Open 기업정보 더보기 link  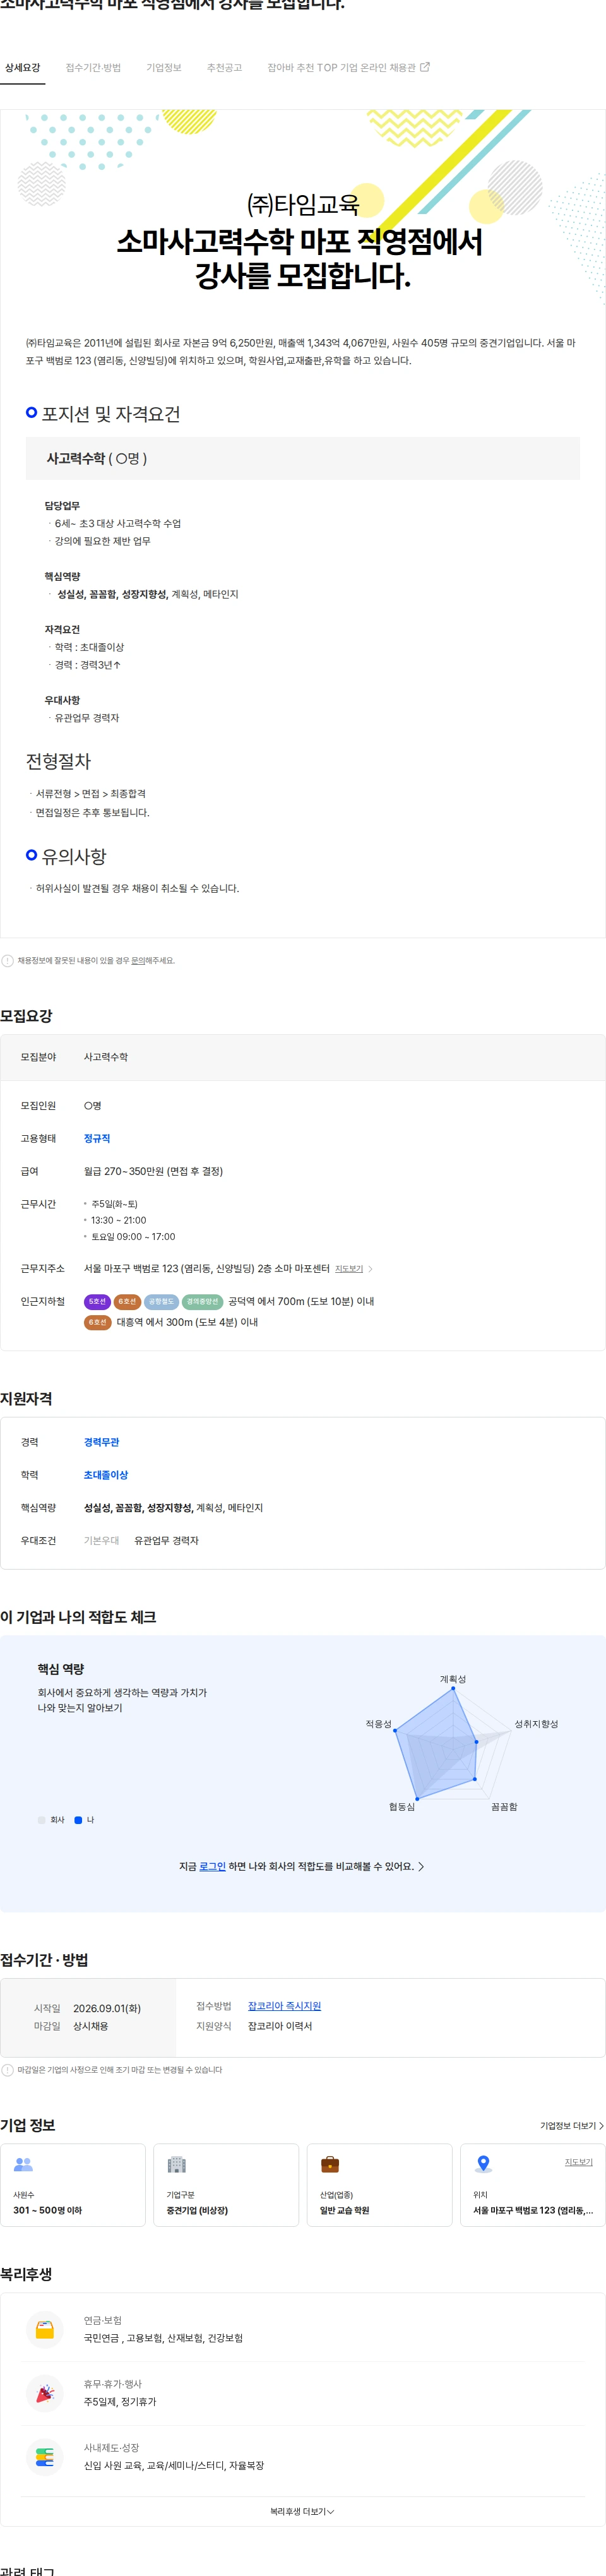click(572, 2126)
